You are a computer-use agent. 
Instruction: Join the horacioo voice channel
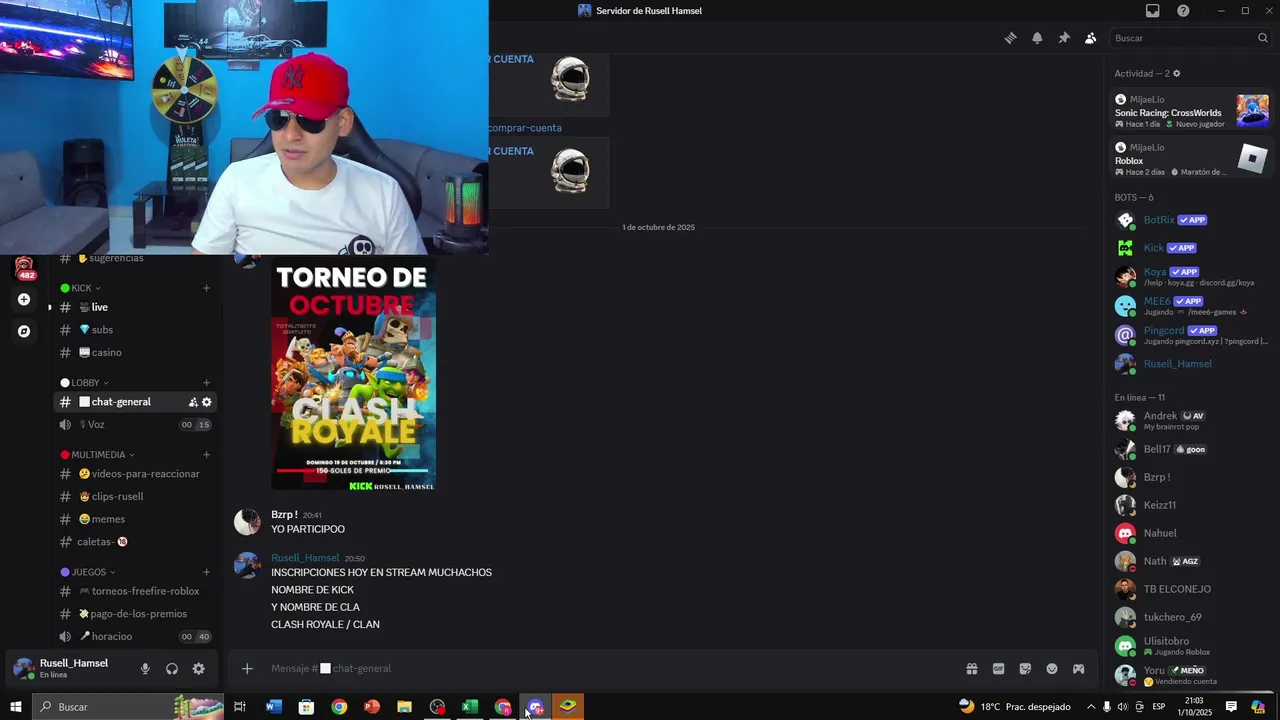135,637
